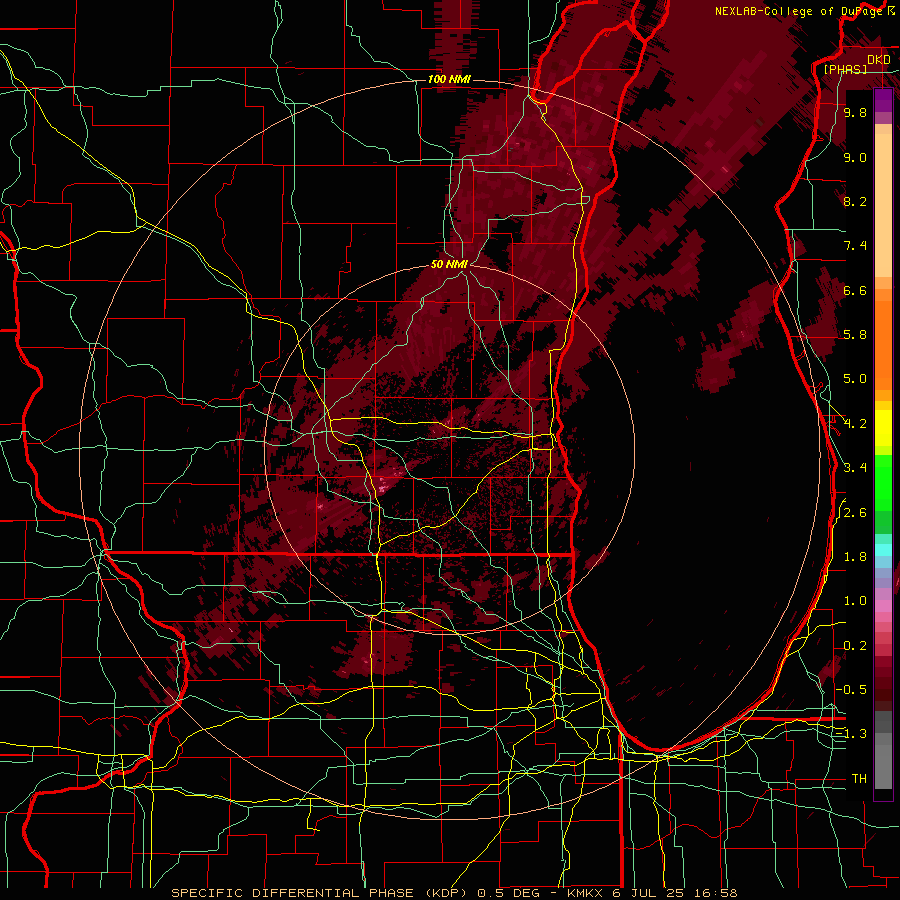
Task: Click the 50 NMI range ring label
Action: coord(449,264)
